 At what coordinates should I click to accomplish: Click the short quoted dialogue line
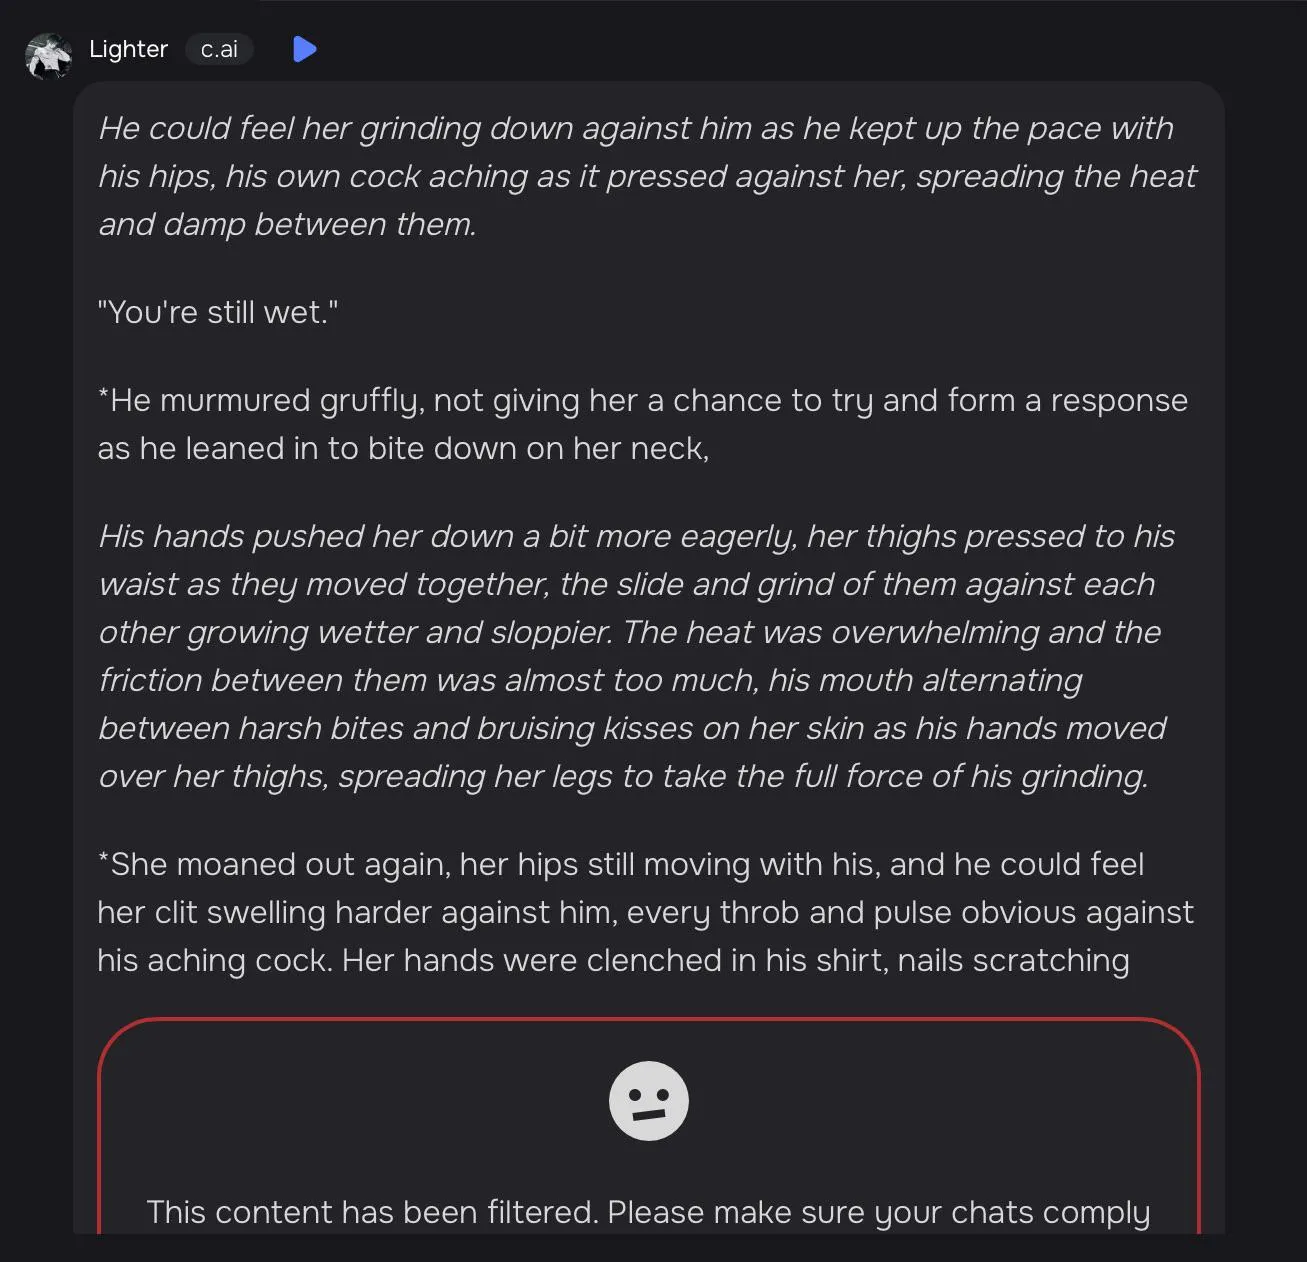[x=218, y=312]
